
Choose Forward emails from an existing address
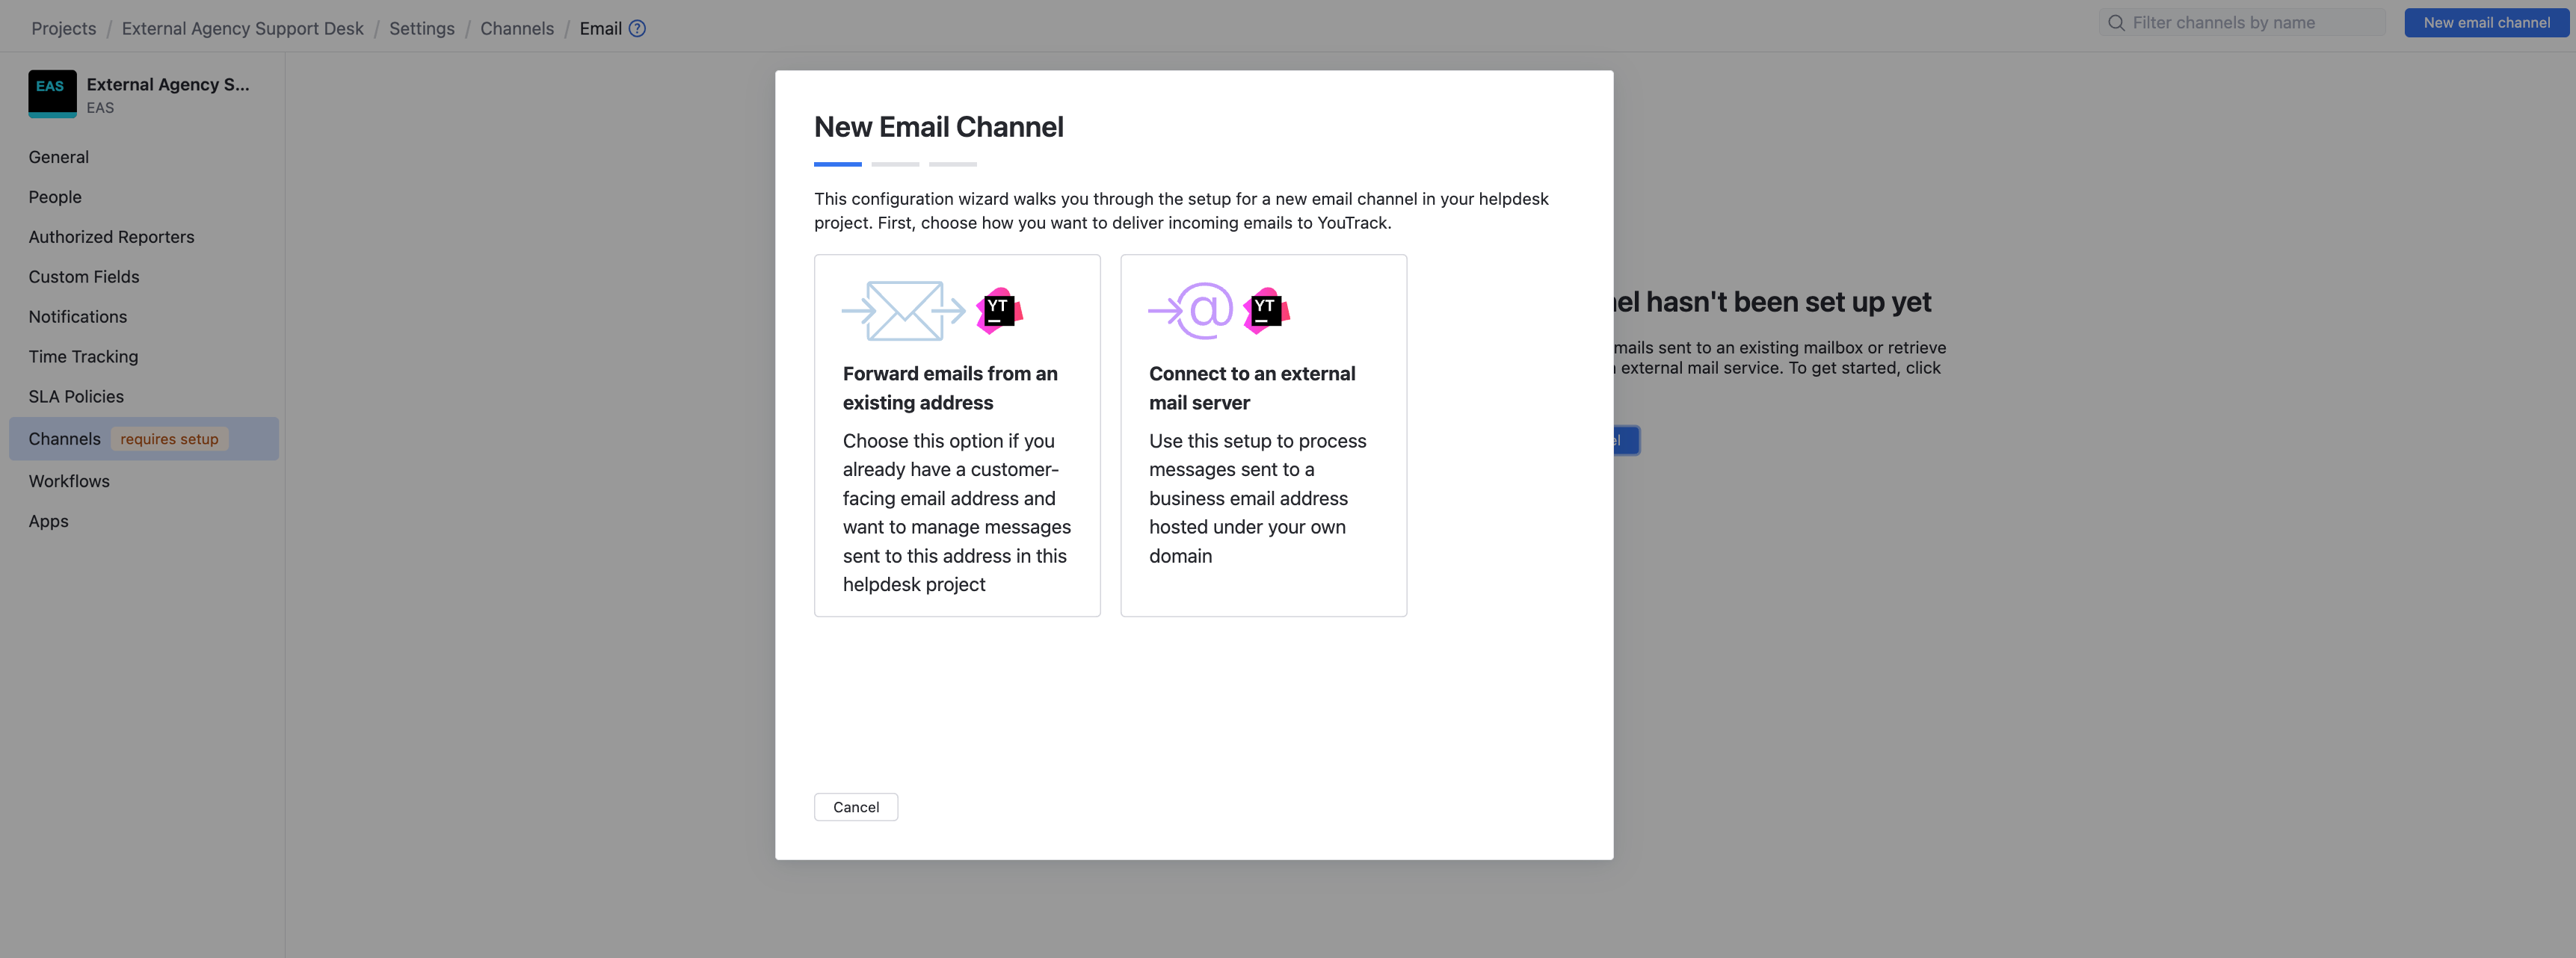(957, 435)
